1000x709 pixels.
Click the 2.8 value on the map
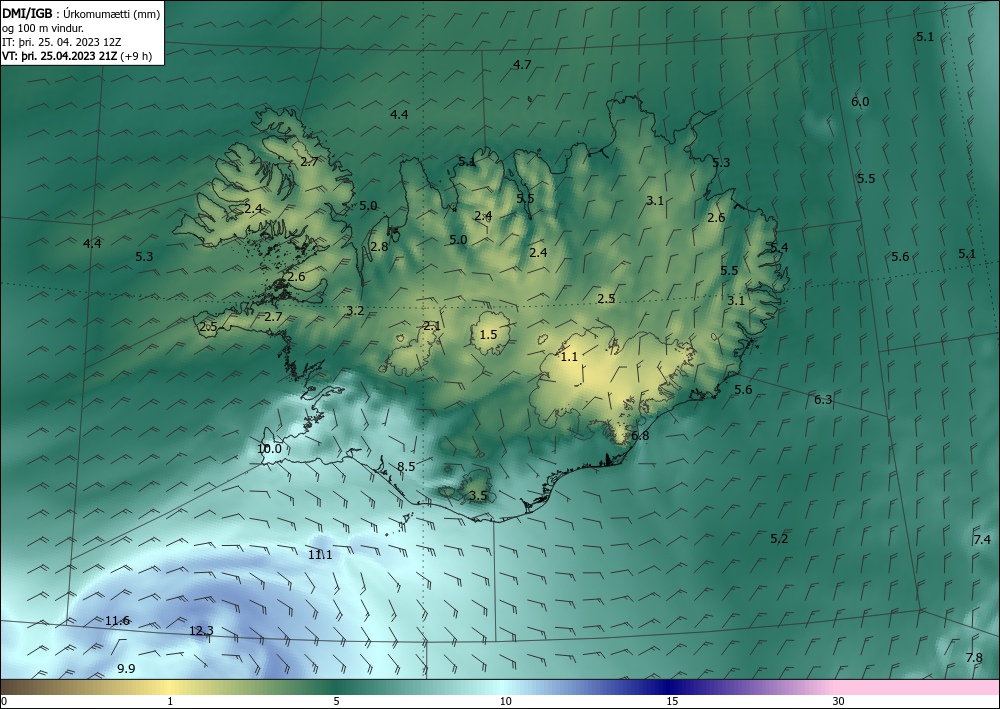click(379, 246)
